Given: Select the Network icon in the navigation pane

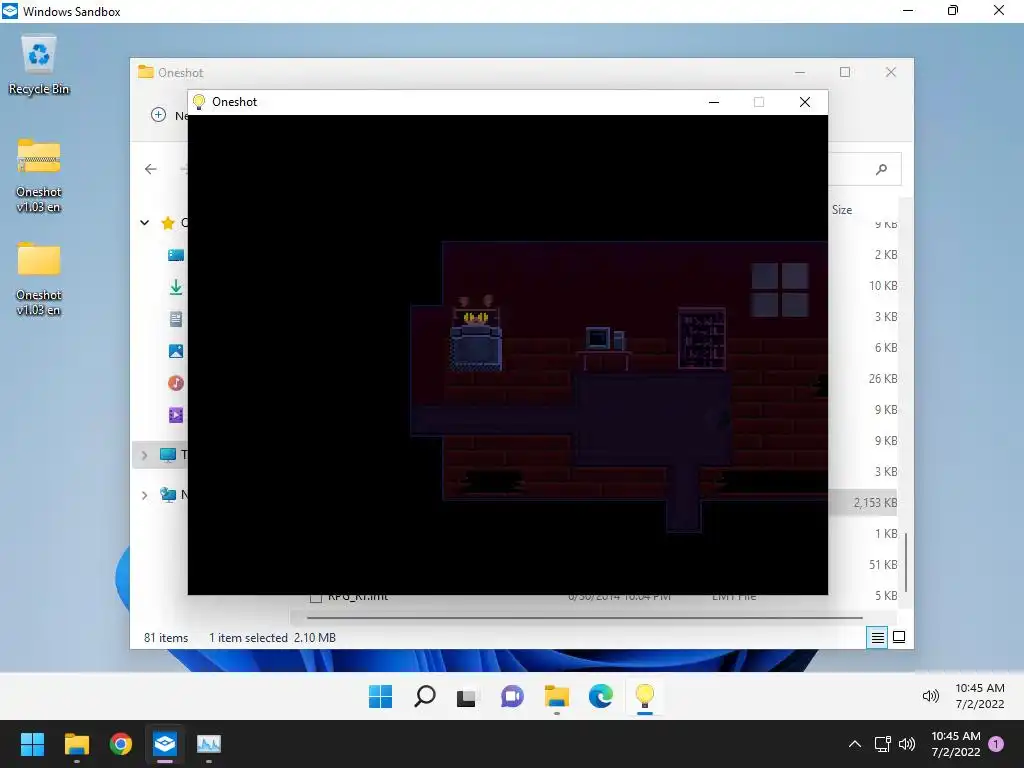Looking at the screenshot, I should [168, 494].
